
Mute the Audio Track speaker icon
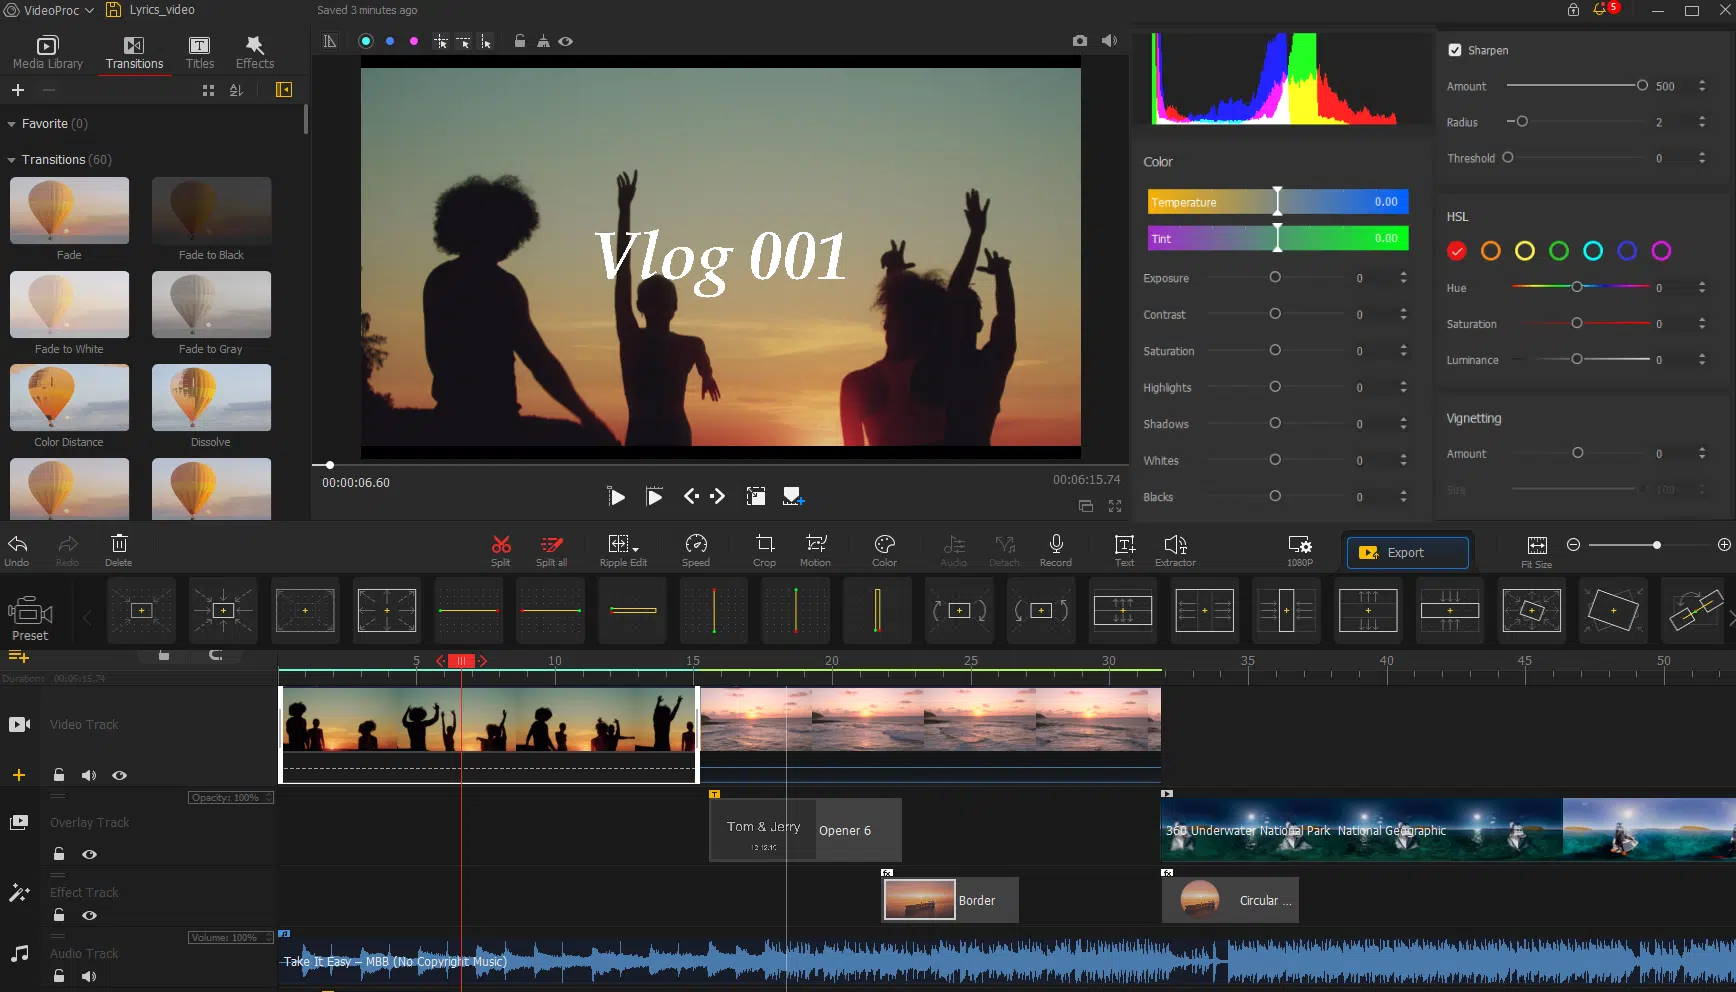tap(88, 976)
